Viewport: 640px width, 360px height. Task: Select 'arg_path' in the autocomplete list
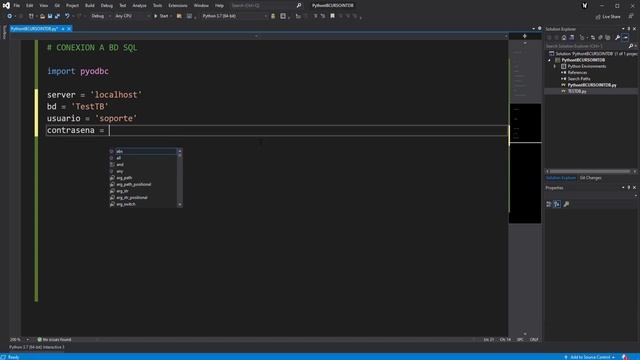[x=143, y=178]
